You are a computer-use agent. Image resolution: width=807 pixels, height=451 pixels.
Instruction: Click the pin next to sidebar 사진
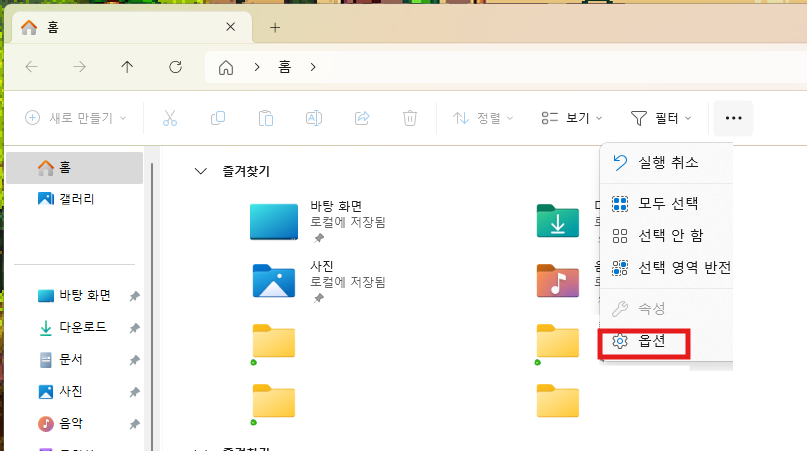134,392
